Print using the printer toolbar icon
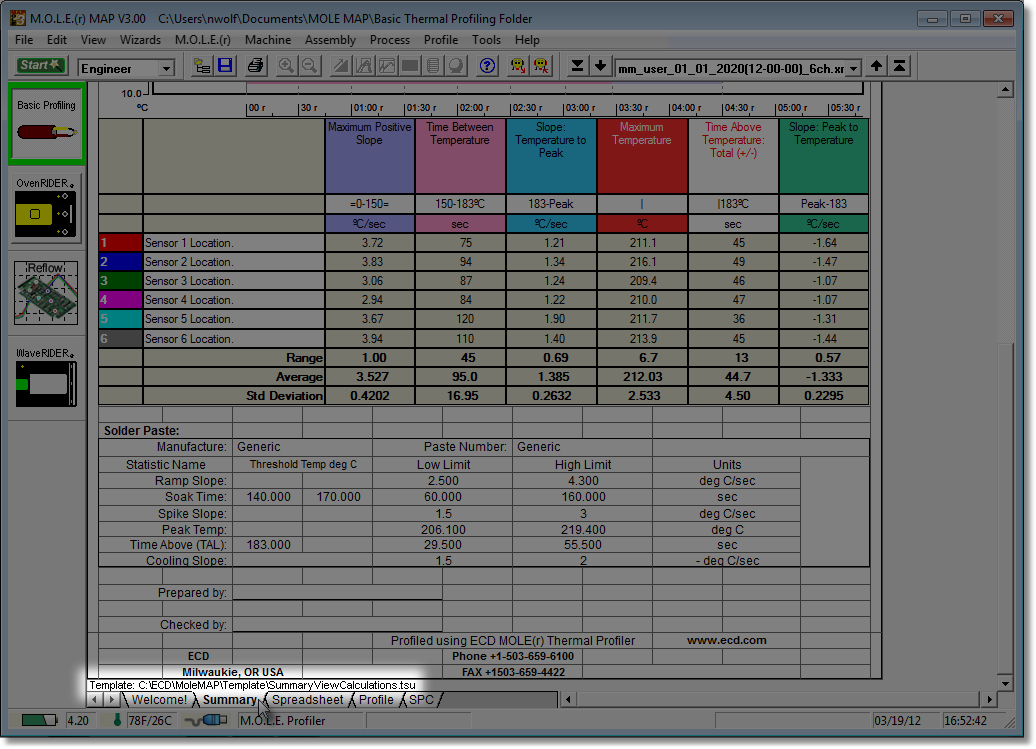This screenshot has height=749, width=1036. coord(255,66)
